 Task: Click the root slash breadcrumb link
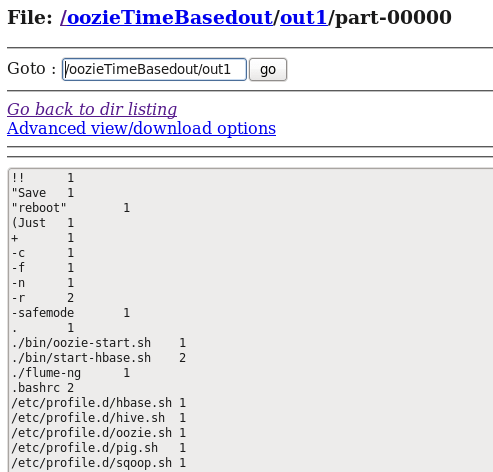[64, 17]
